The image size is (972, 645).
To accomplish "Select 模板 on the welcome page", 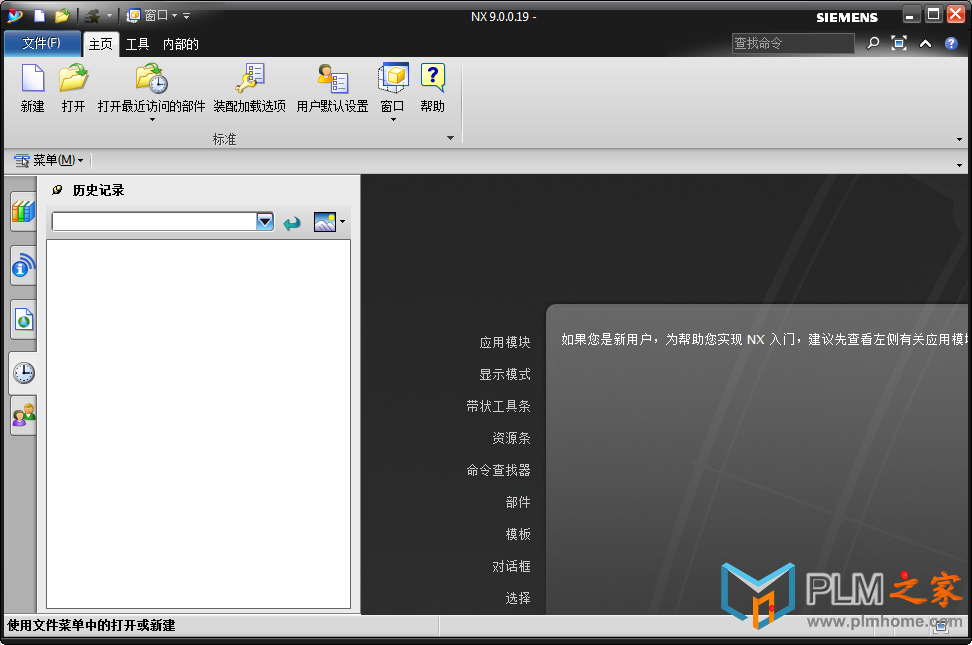I will (518, 534).
